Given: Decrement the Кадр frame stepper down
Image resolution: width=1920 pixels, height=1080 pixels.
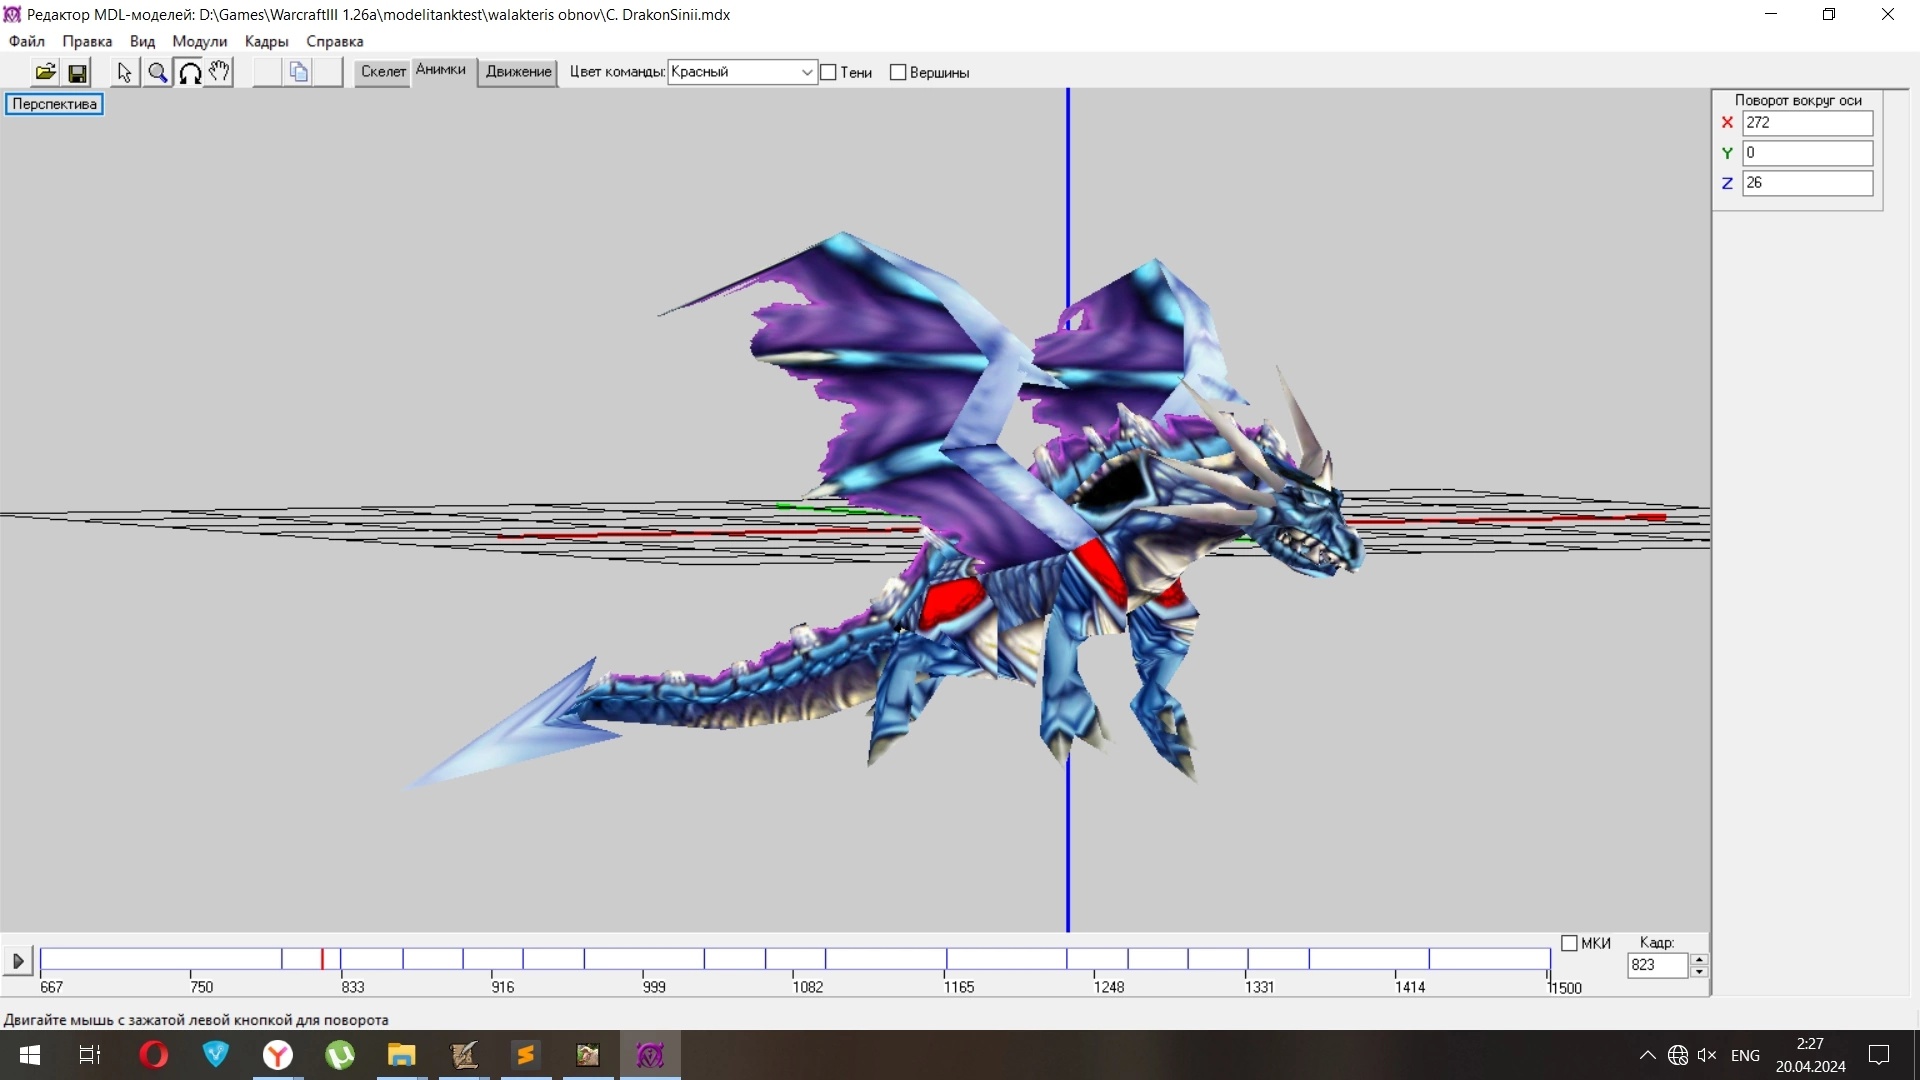Looking at the screenshot, I should pyautogui.click(x=1698, y=972).
